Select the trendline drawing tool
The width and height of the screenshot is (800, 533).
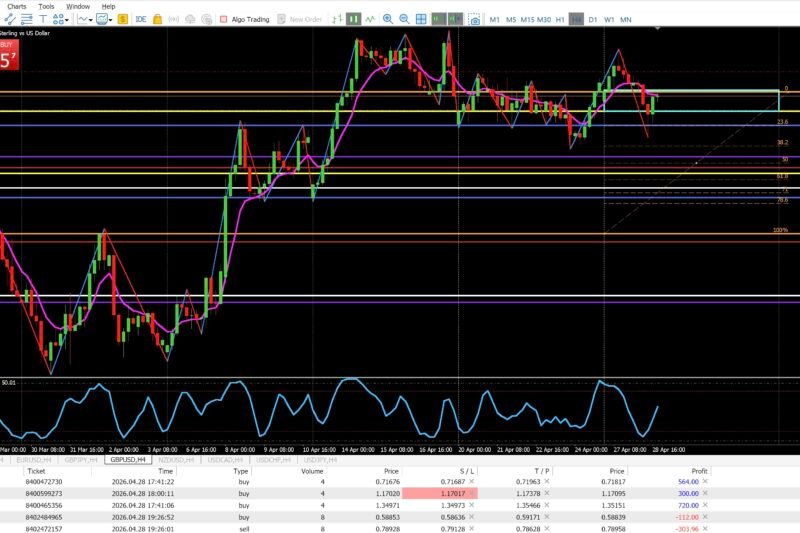pyautogui.click(x=10, y=19)
